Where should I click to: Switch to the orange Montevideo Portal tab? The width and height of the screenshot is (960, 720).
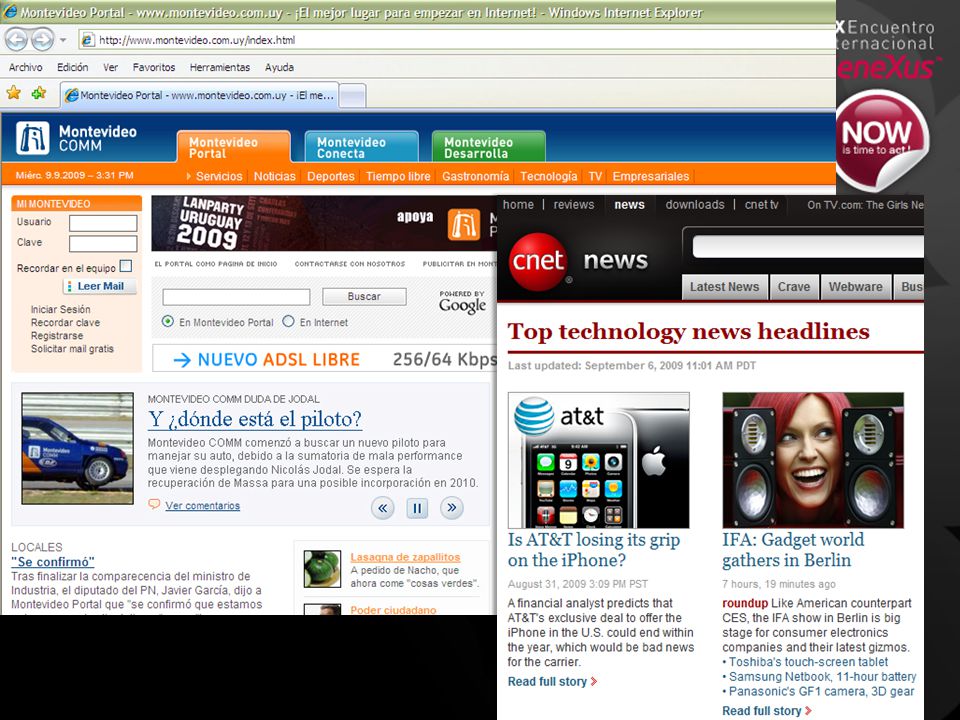click(x=233, y=147)
